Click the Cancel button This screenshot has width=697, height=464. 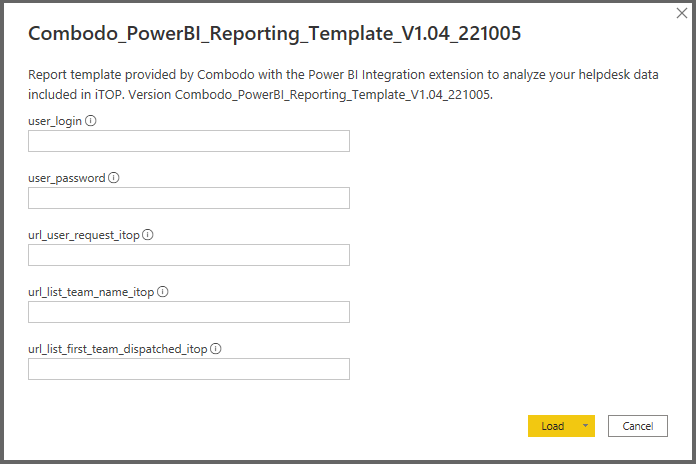[637, 426]
